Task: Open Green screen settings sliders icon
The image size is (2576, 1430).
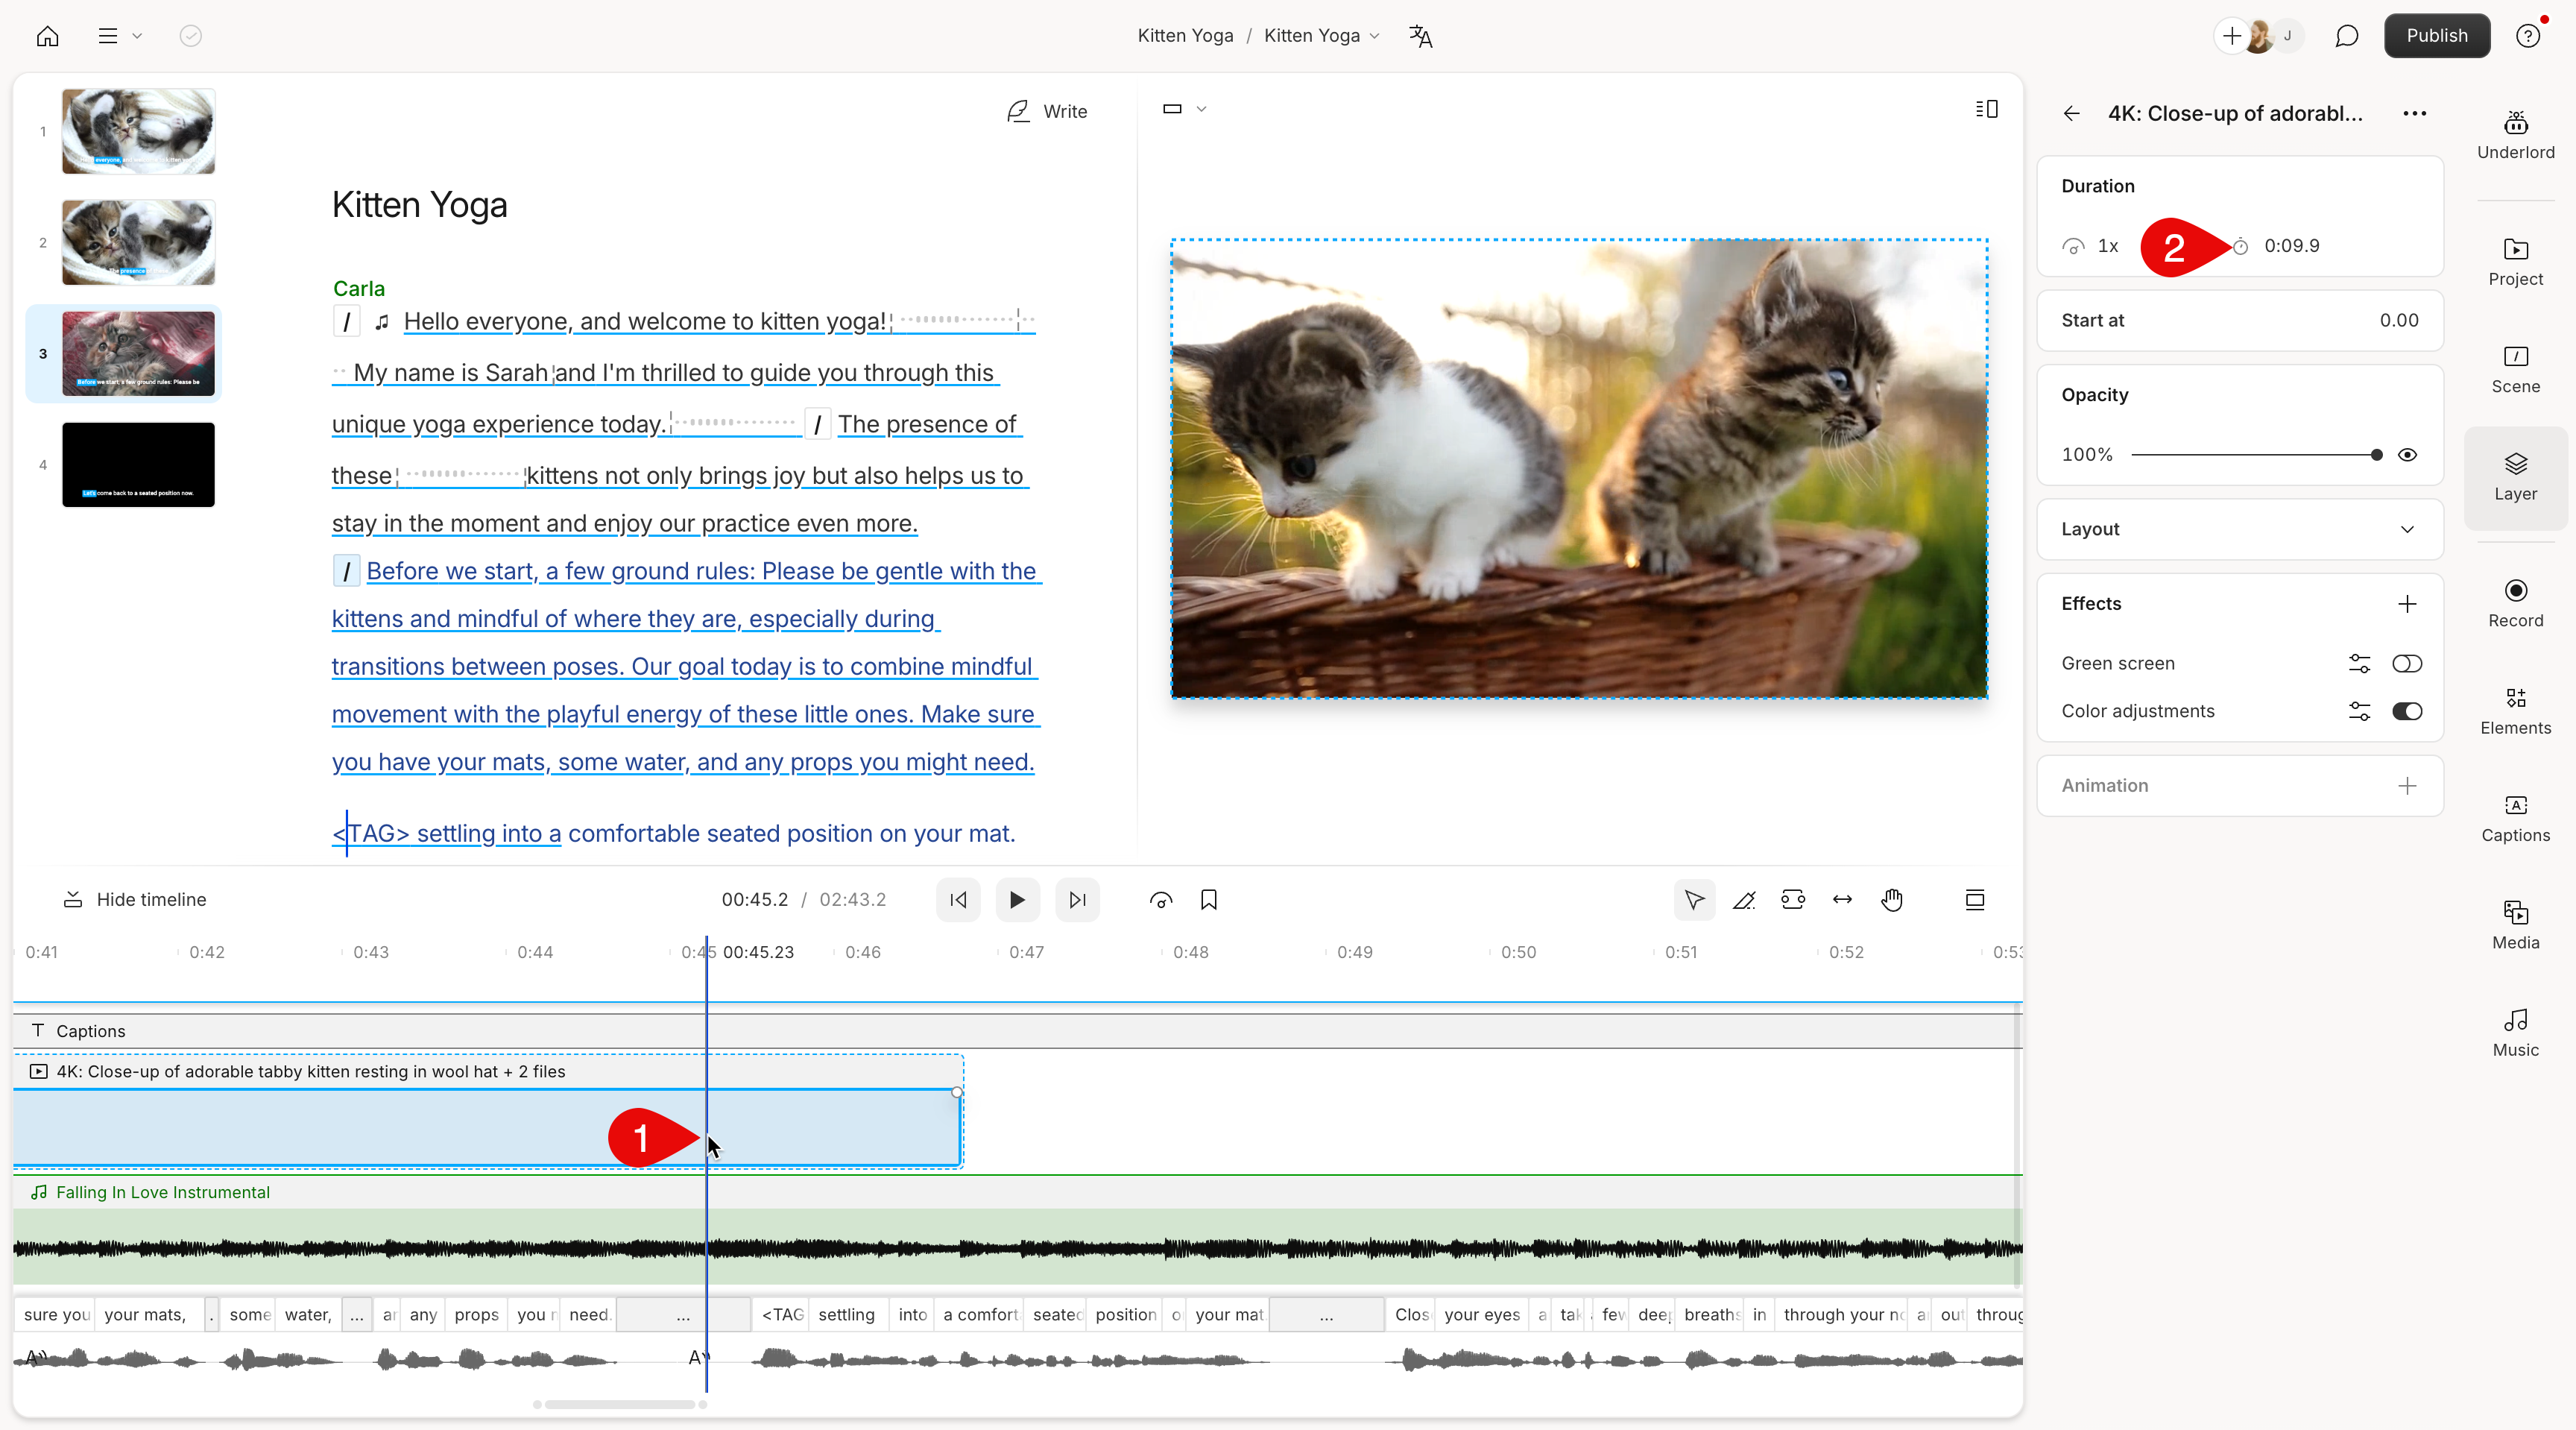Action: (2358, 664)
